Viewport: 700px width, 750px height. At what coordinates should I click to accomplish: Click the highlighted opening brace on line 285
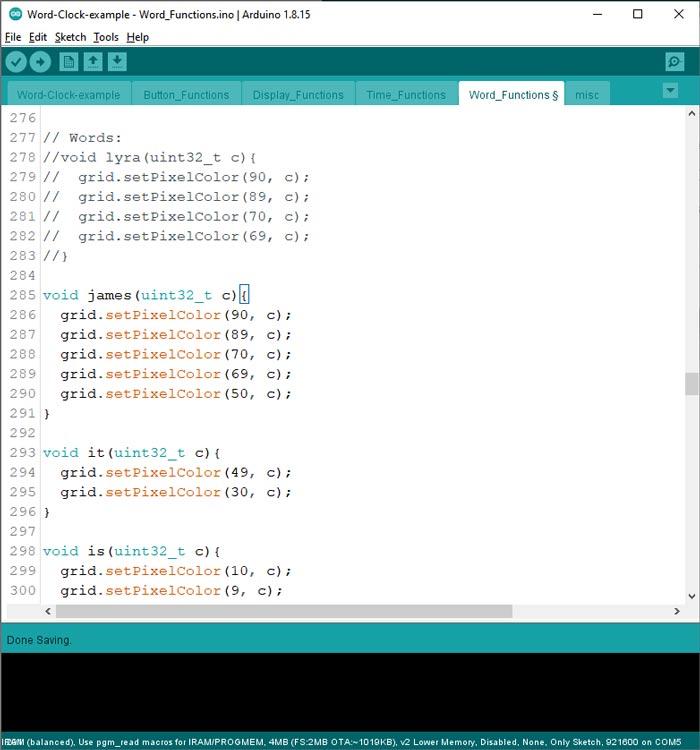coord(244,295)
